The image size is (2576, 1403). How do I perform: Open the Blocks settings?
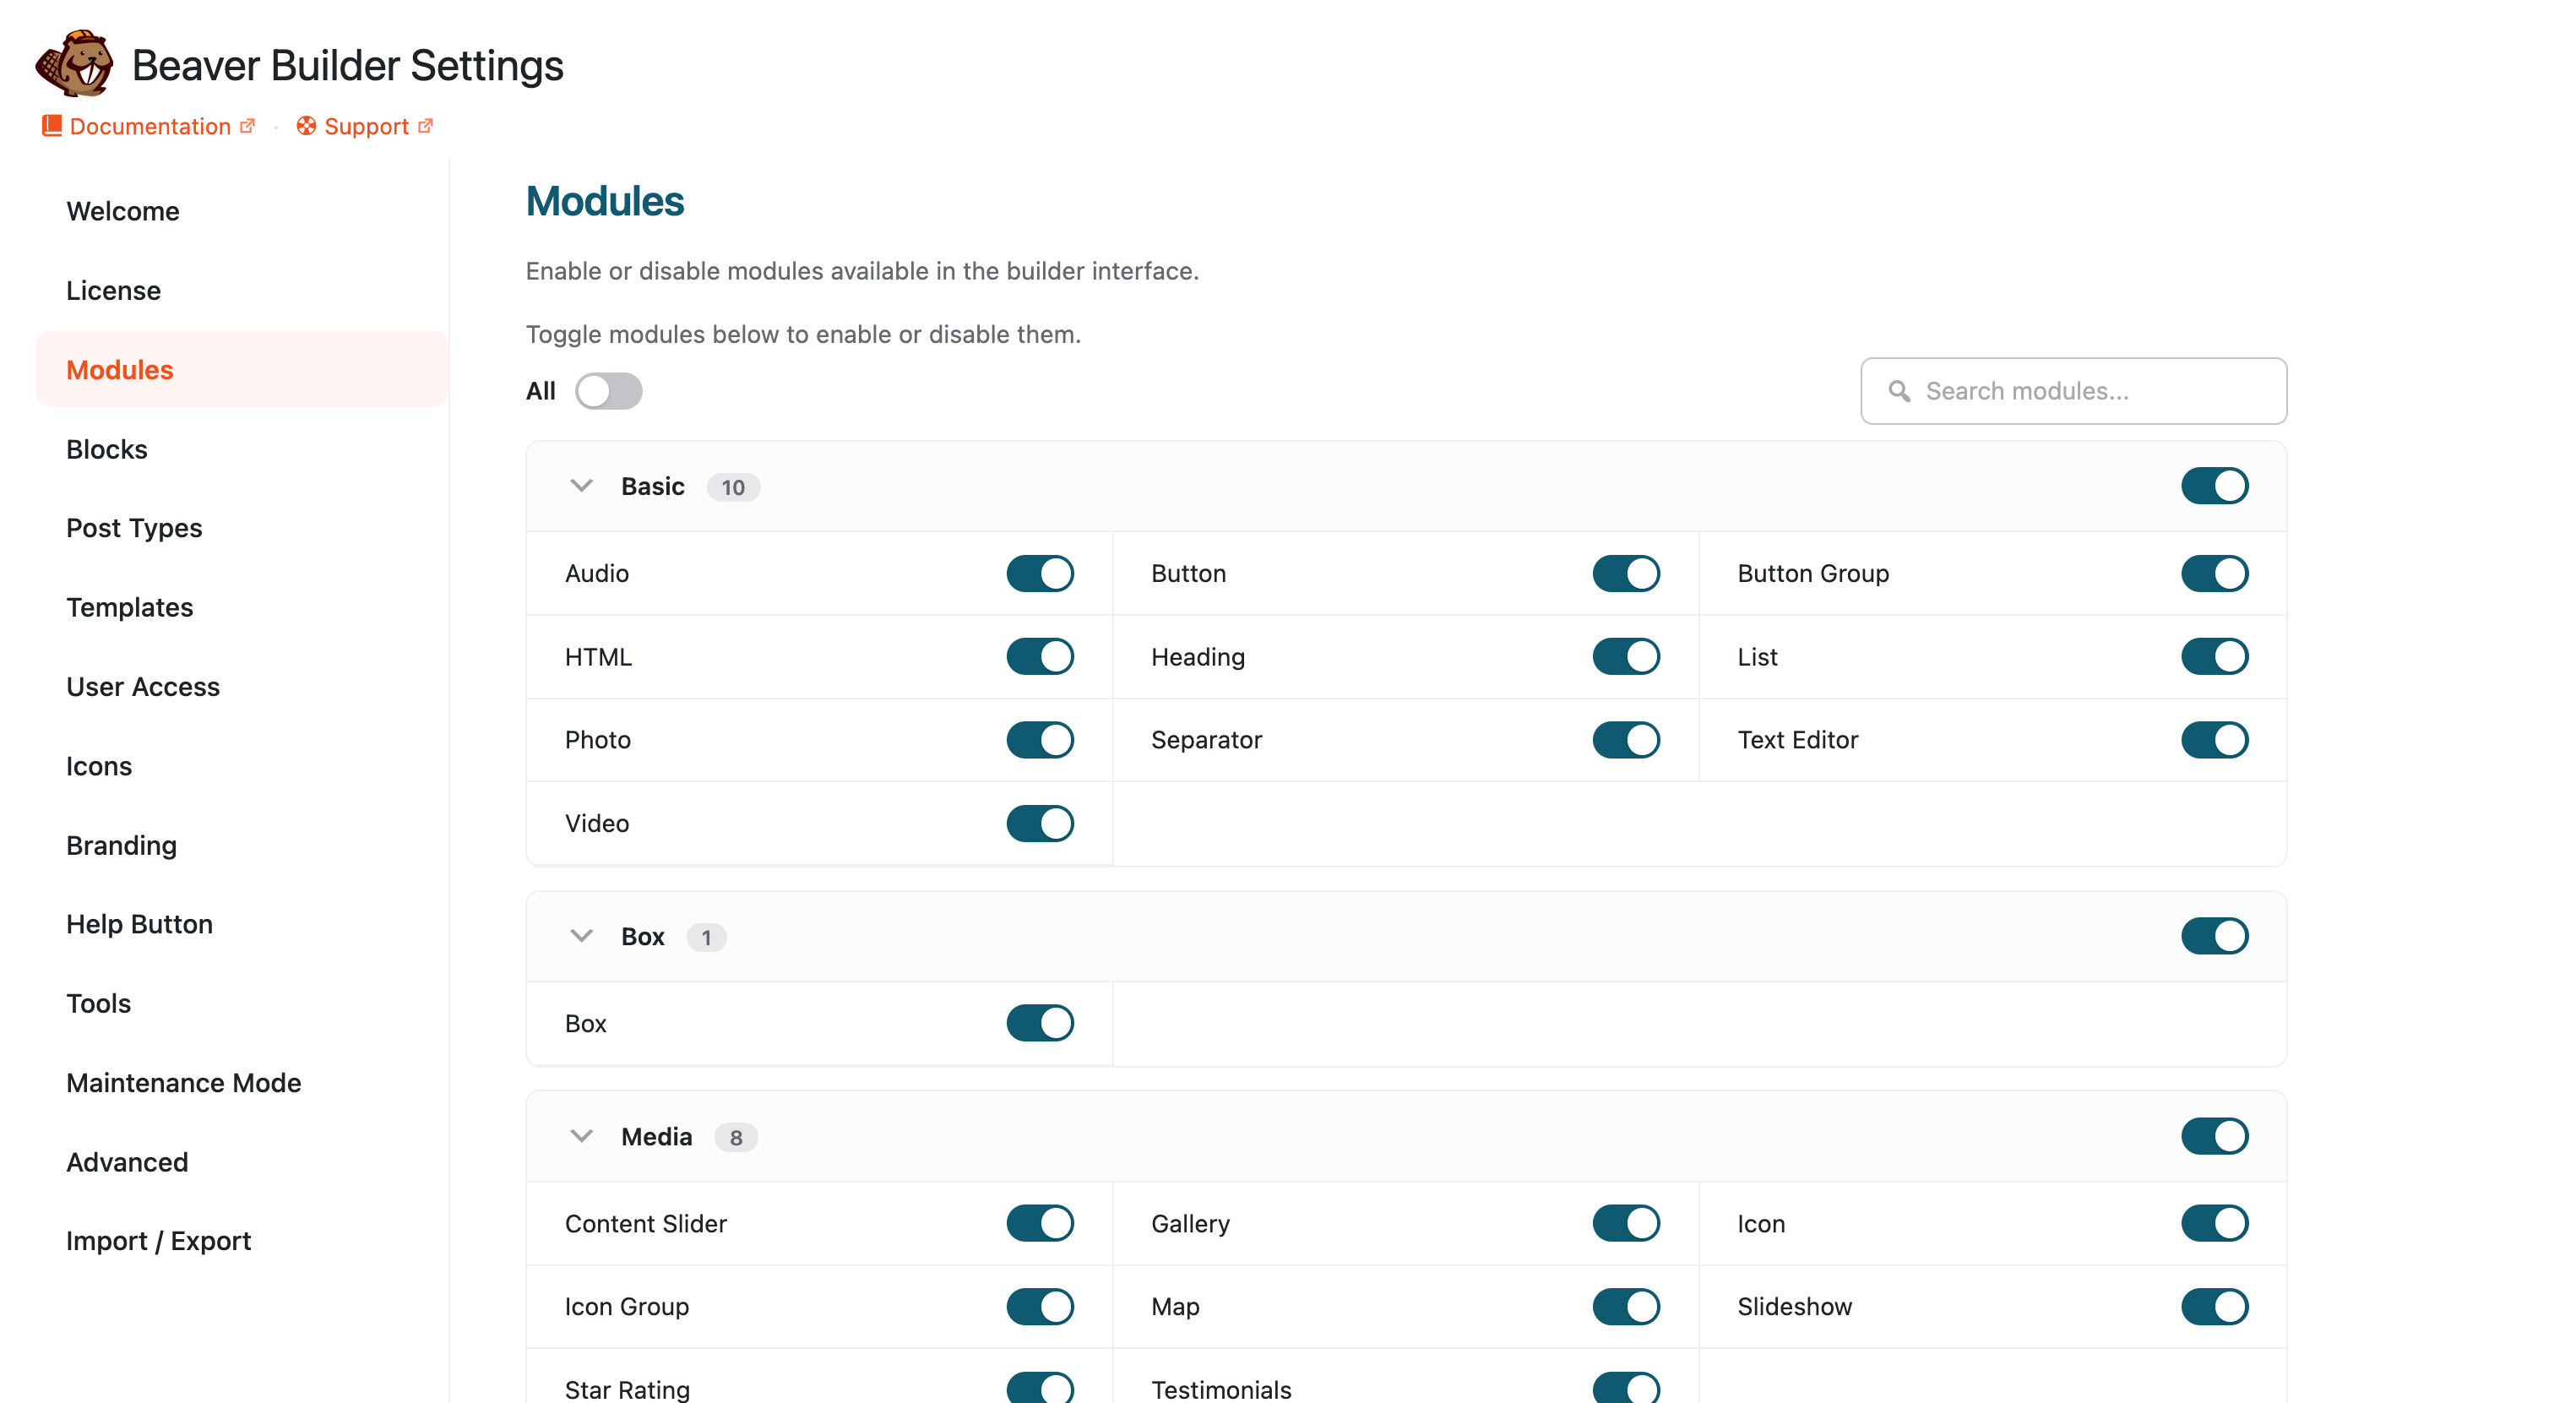coord(241,449)
